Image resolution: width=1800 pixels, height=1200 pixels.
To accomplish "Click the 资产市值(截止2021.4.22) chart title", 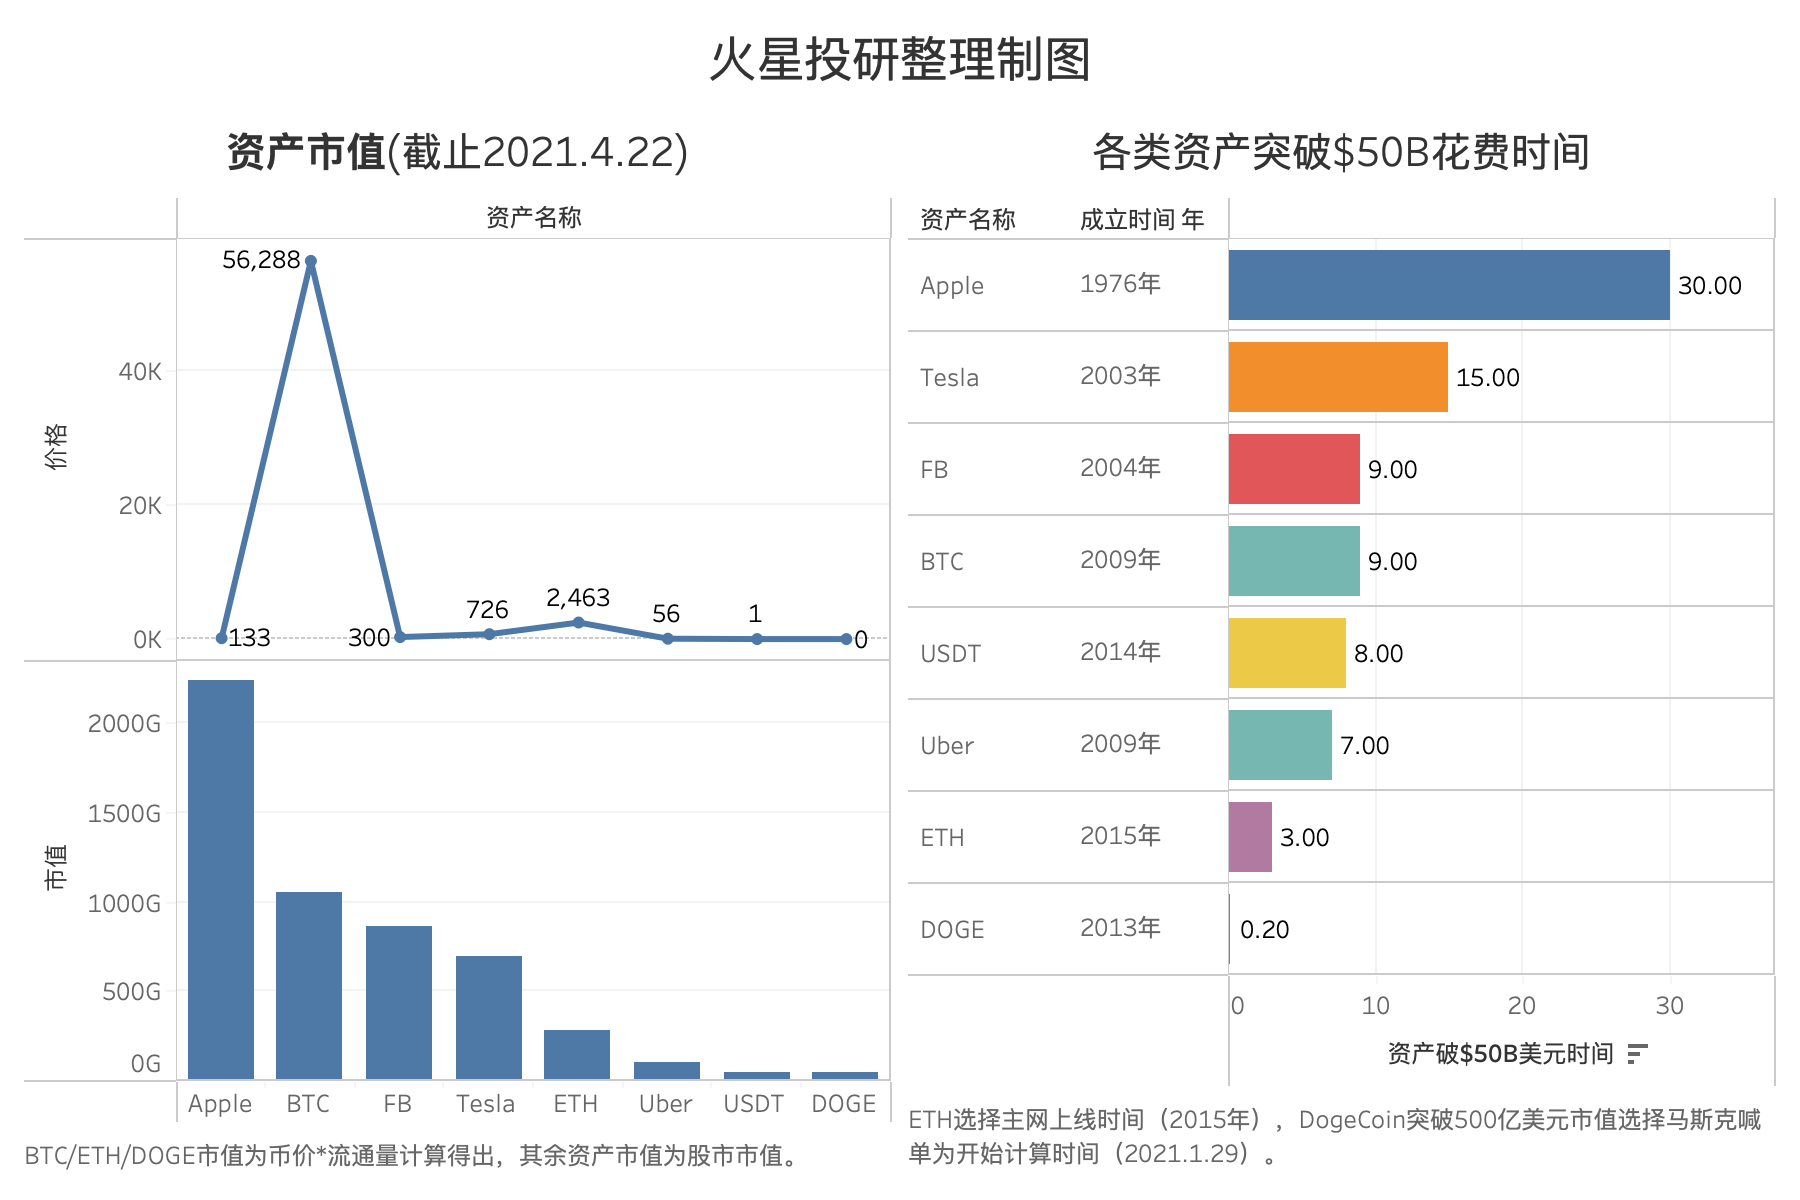I will point(457,152).
